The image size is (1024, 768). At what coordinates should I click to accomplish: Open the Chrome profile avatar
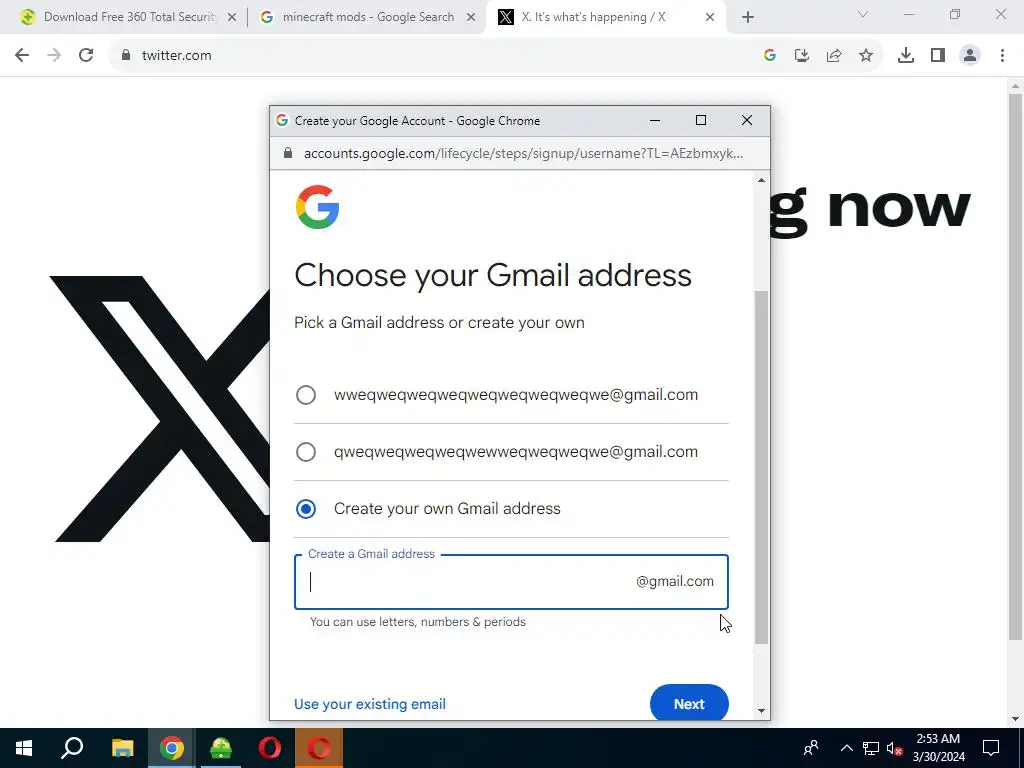point(970,56)
